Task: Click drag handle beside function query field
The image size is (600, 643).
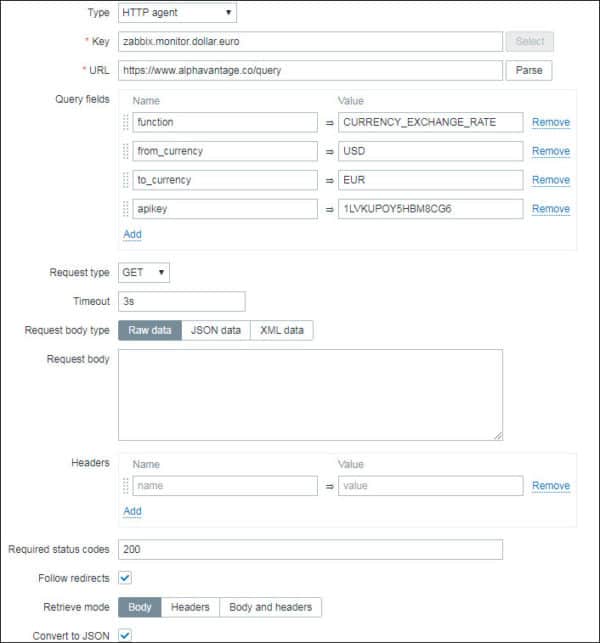Action: pos(126,123)
